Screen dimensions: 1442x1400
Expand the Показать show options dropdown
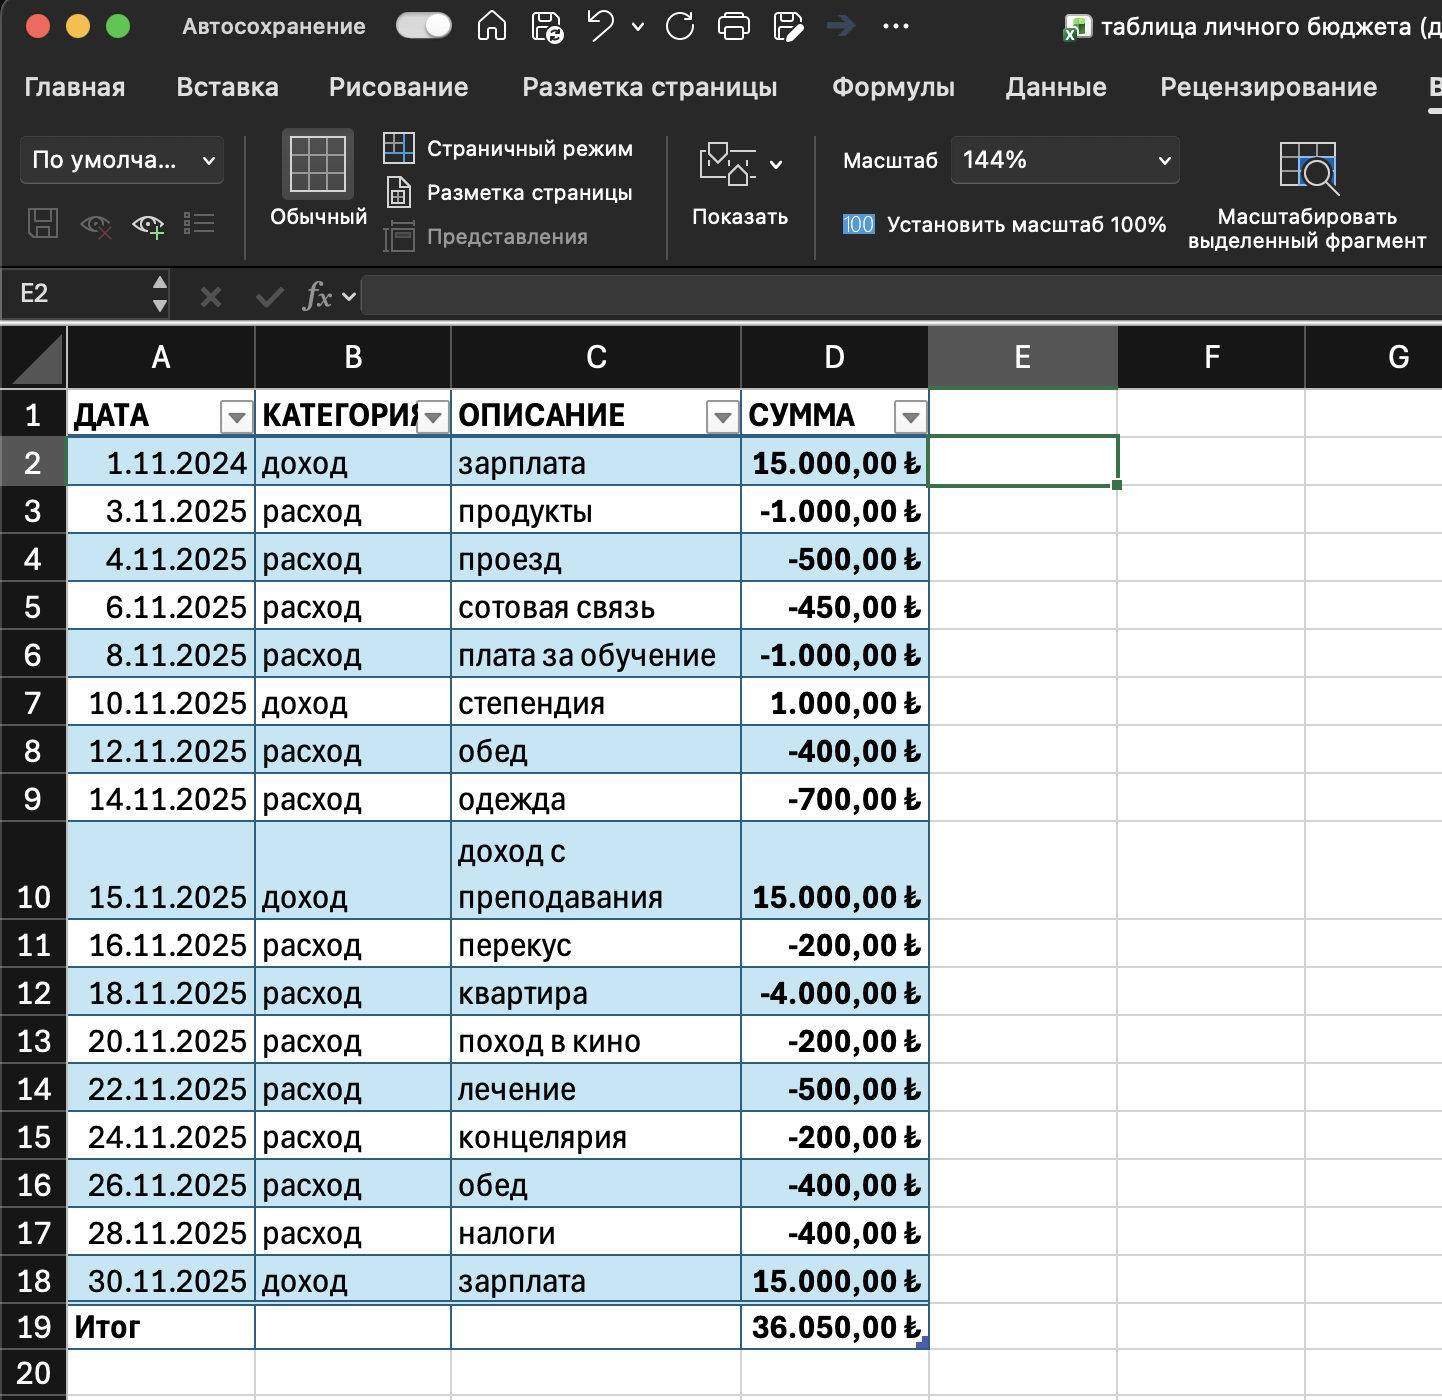pos(777,164)
